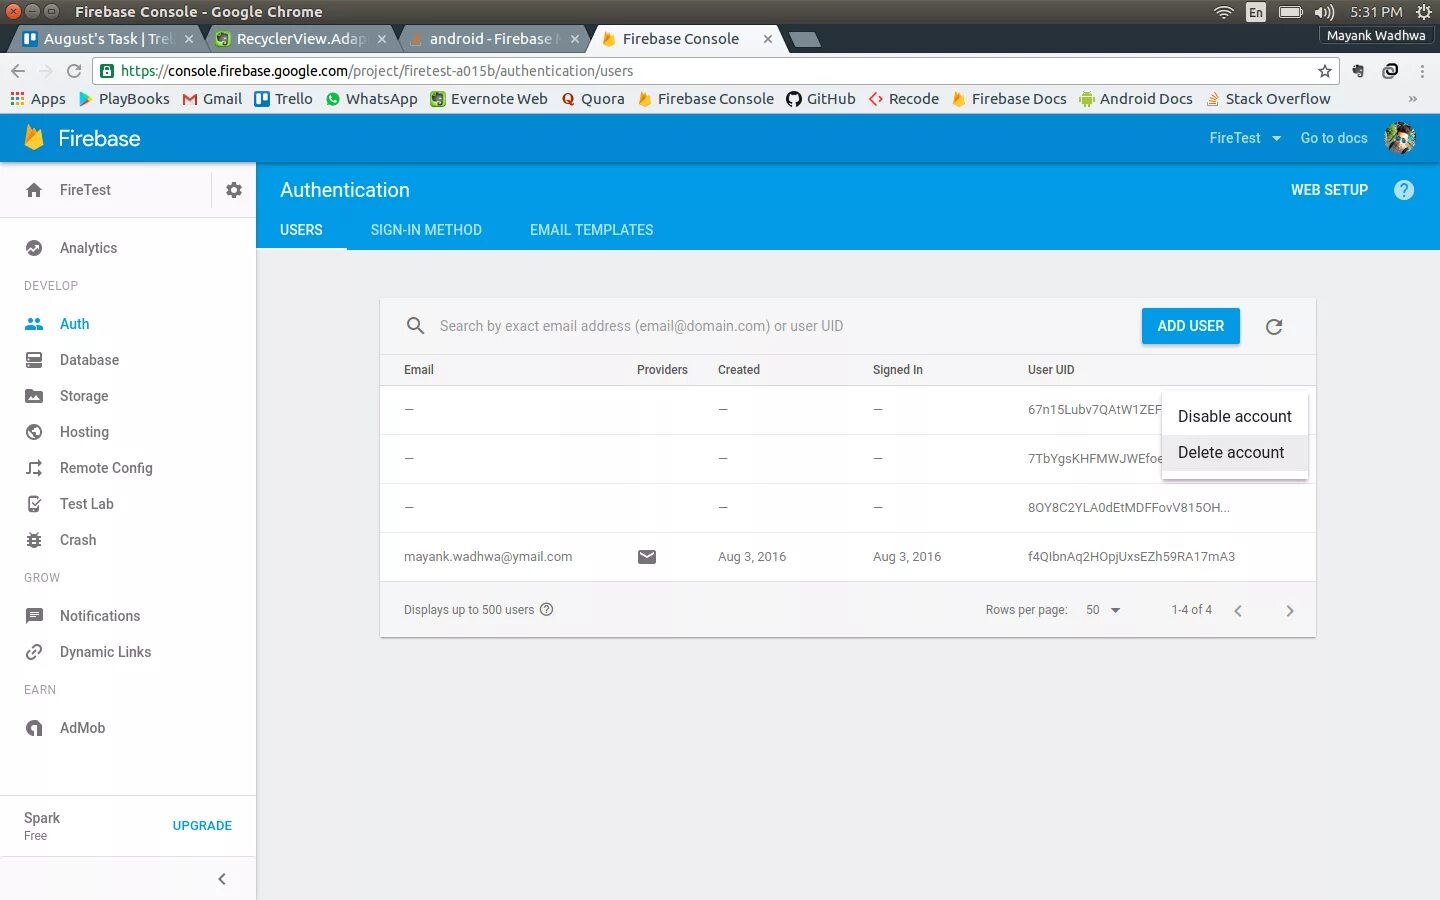Click the Database icon in sidebar

(34, 360)
